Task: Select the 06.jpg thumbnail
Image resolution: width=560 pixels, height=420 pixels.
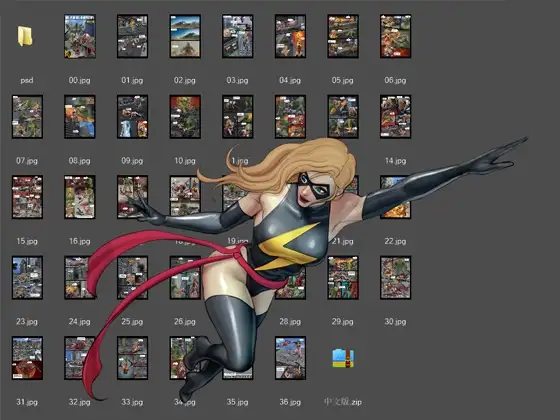Action: (x=396, y=36)
